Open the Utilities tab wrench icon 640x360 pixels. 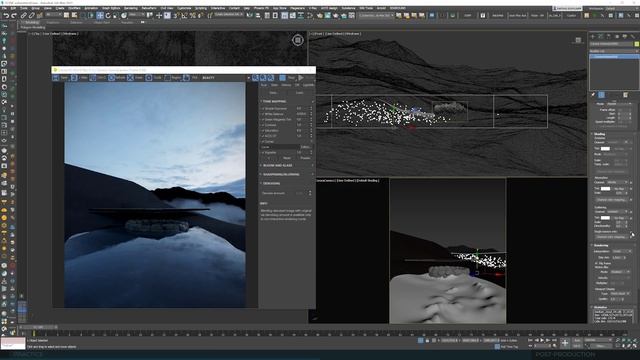[632, 37]
